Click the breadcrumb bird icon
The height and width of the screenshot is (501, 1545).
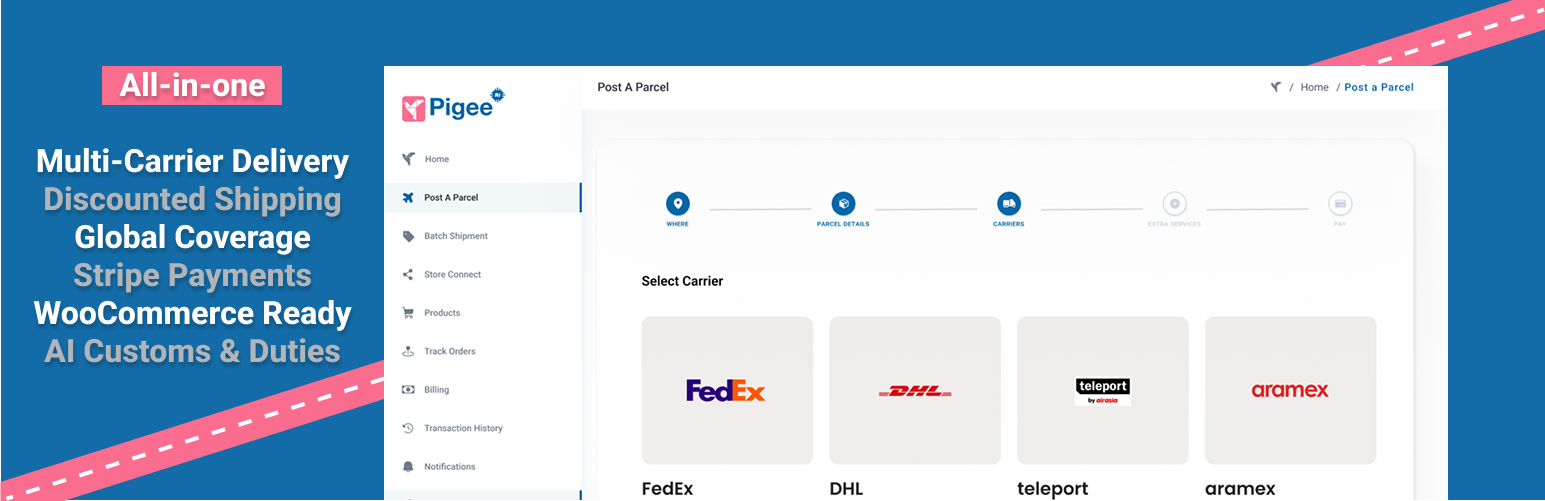pos(1276,87)
